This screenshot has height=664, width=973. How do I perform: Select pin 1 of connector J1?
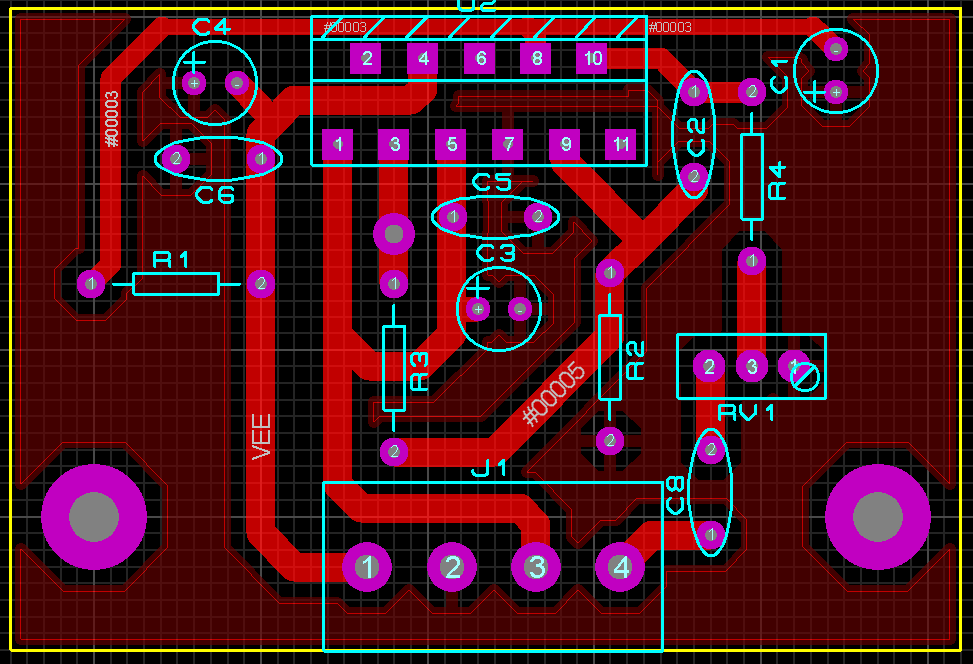point(367,567)
